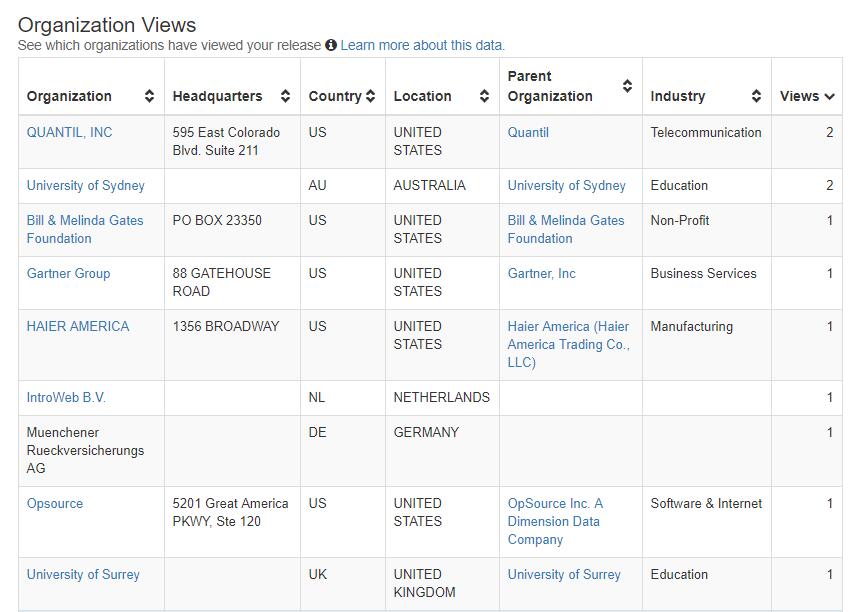This screenshot has height=612, width=863.
Task: Open QUANTIL, INC organization link
Action: point(69,133)
